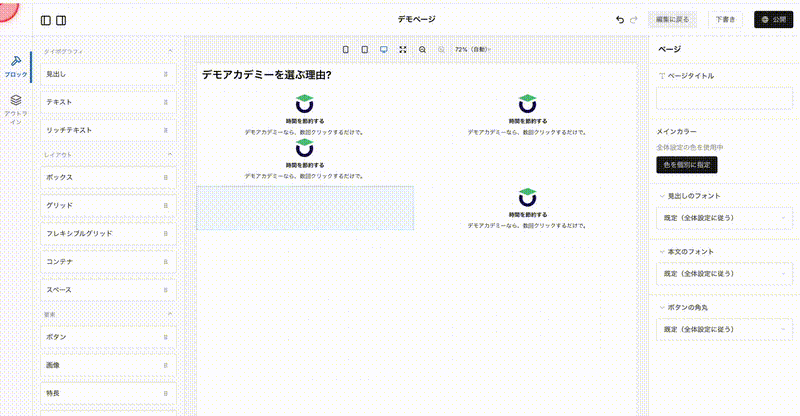800x416 pixels.
Task: Click drag handle icon on リッチテキスト
Action: click(165, 130)
